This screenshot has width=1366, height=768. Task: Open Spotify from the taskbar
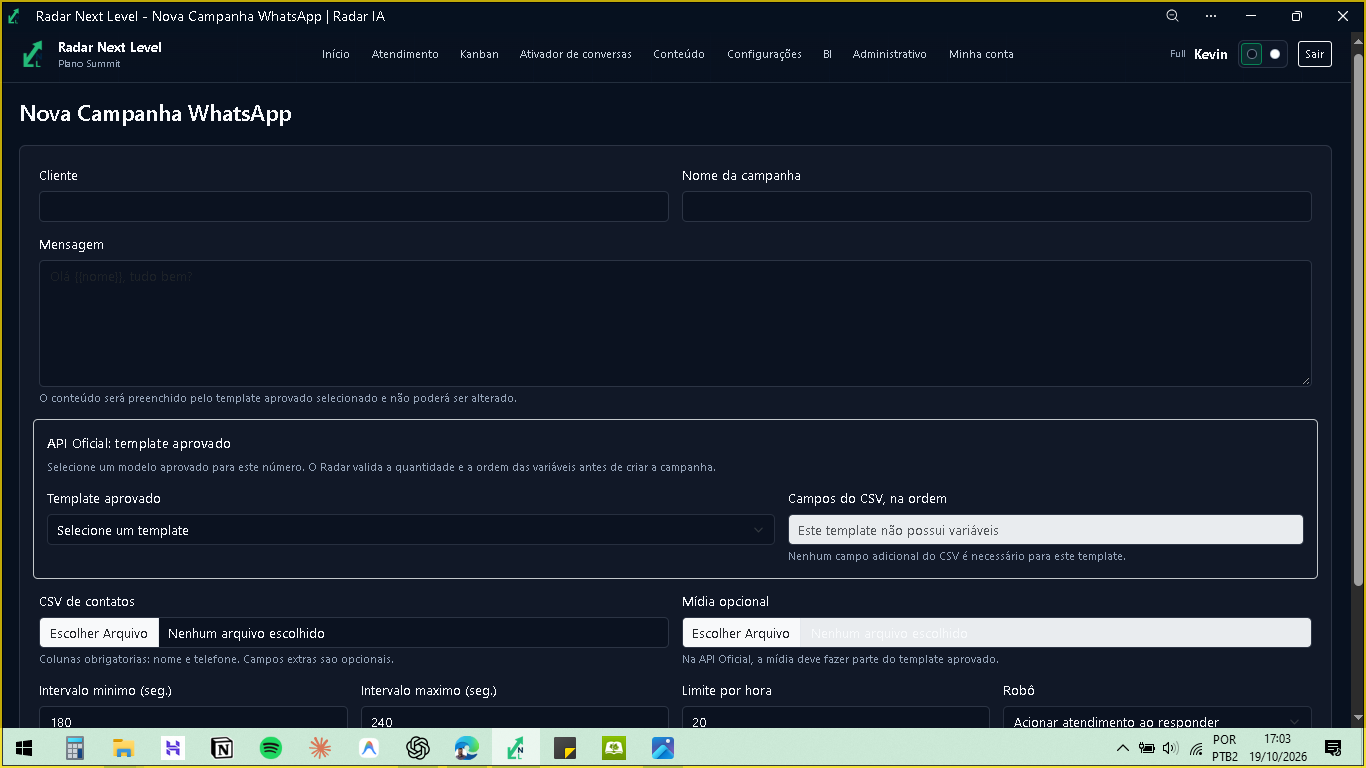tap(270, 748)
